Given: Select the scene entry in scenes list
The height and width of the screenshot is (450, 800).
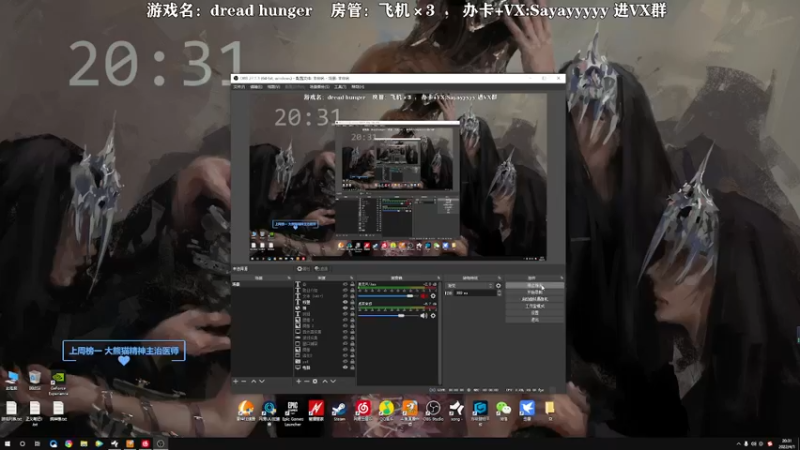Looking at the screenshot, I should click(x=262, y=284).
